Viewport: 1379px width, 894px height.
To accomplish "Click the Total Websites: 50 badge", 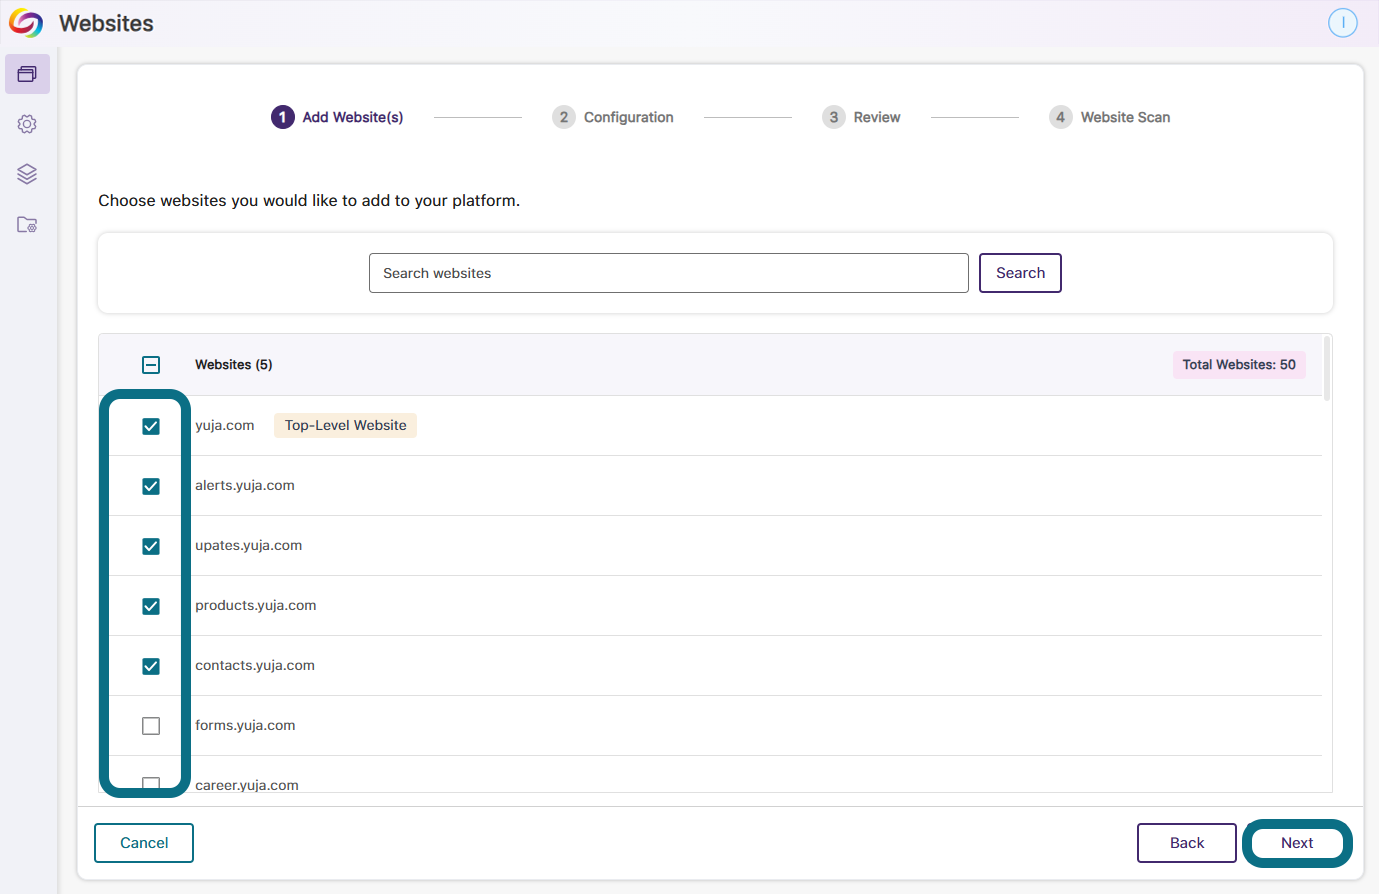I will [1239, 365].
